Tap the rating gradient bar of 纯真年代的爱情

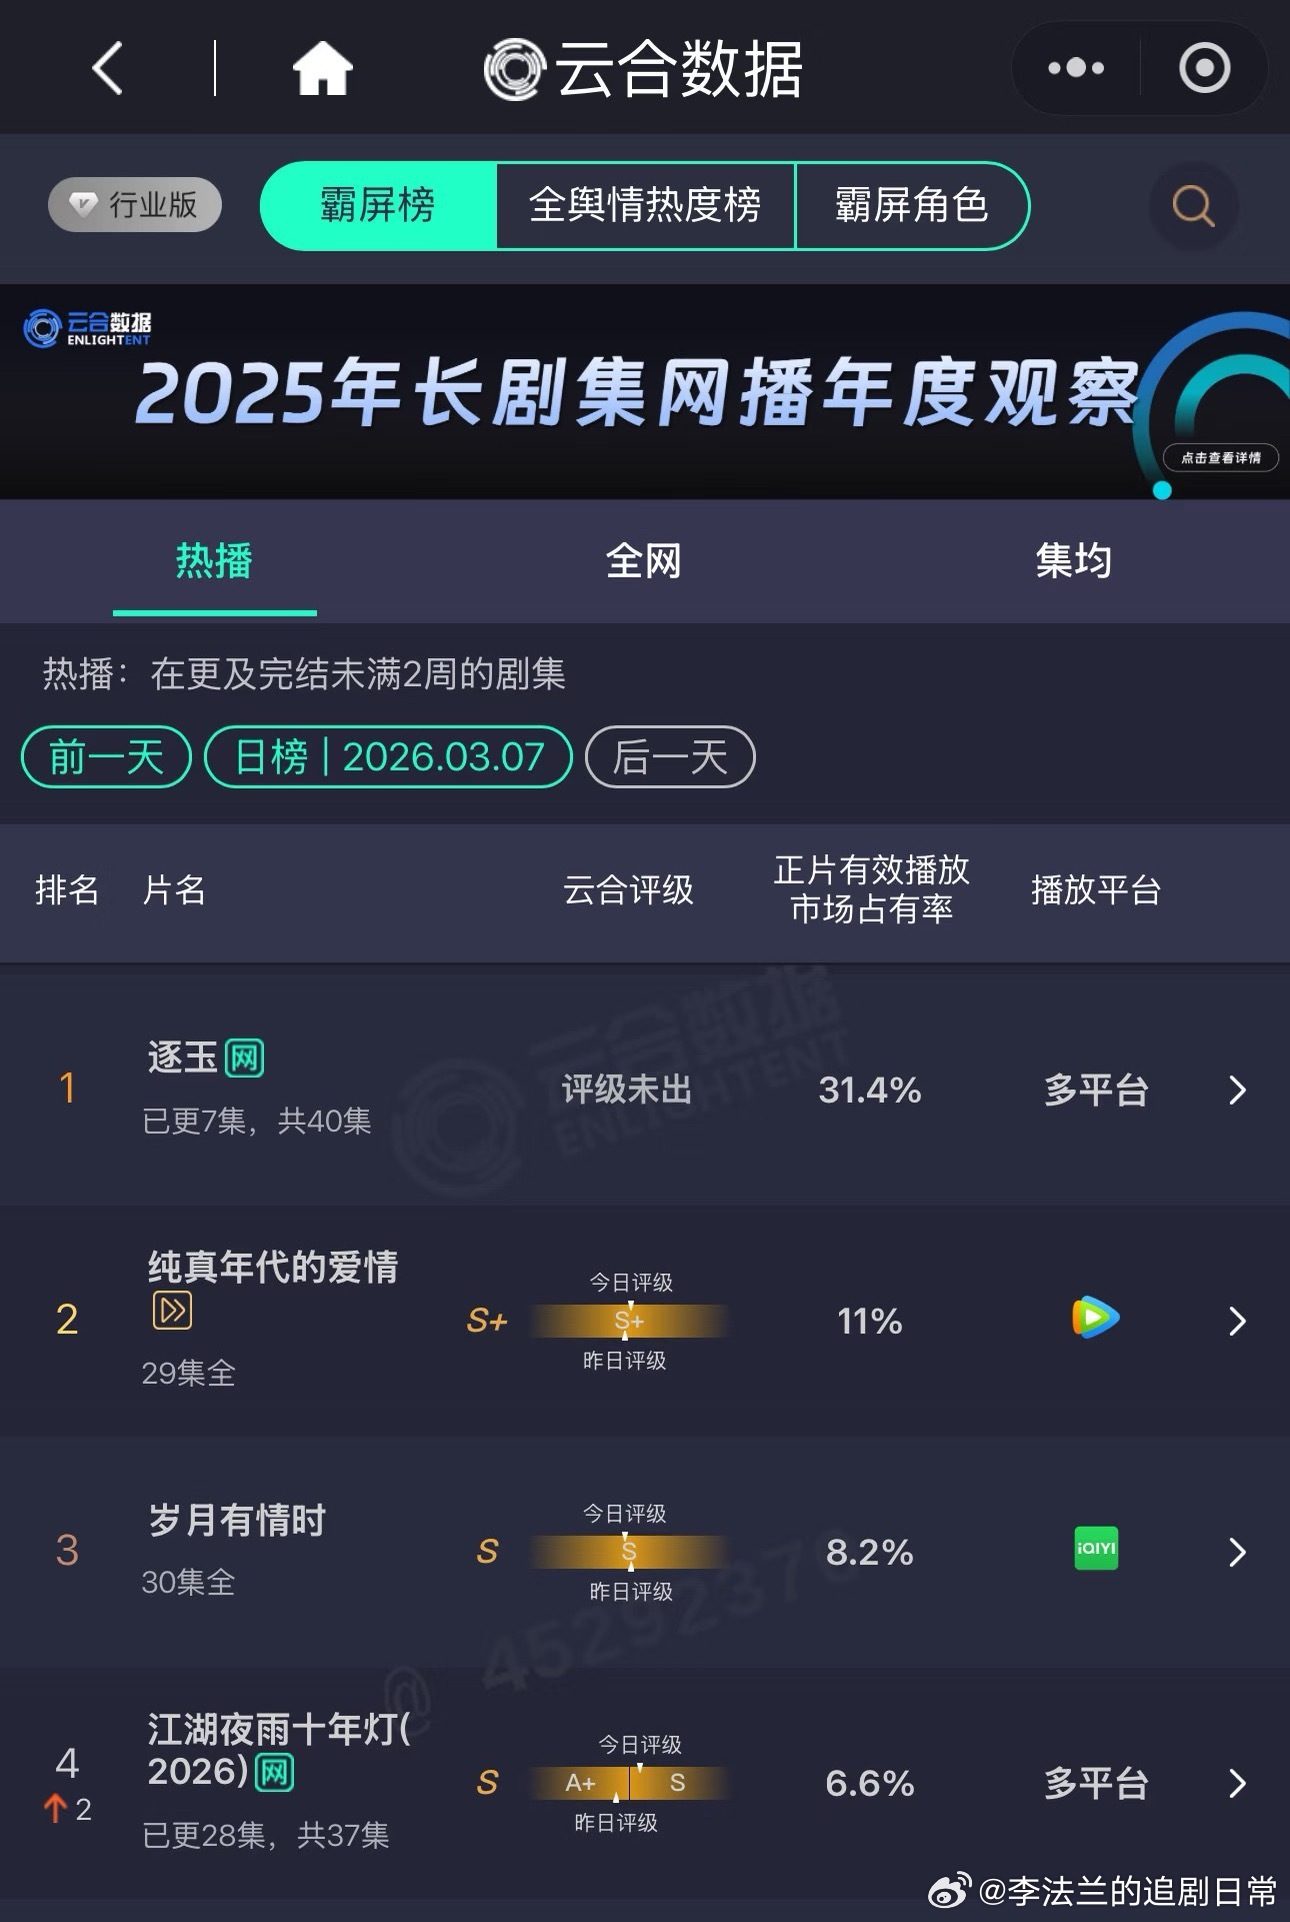click(630, 1320)
